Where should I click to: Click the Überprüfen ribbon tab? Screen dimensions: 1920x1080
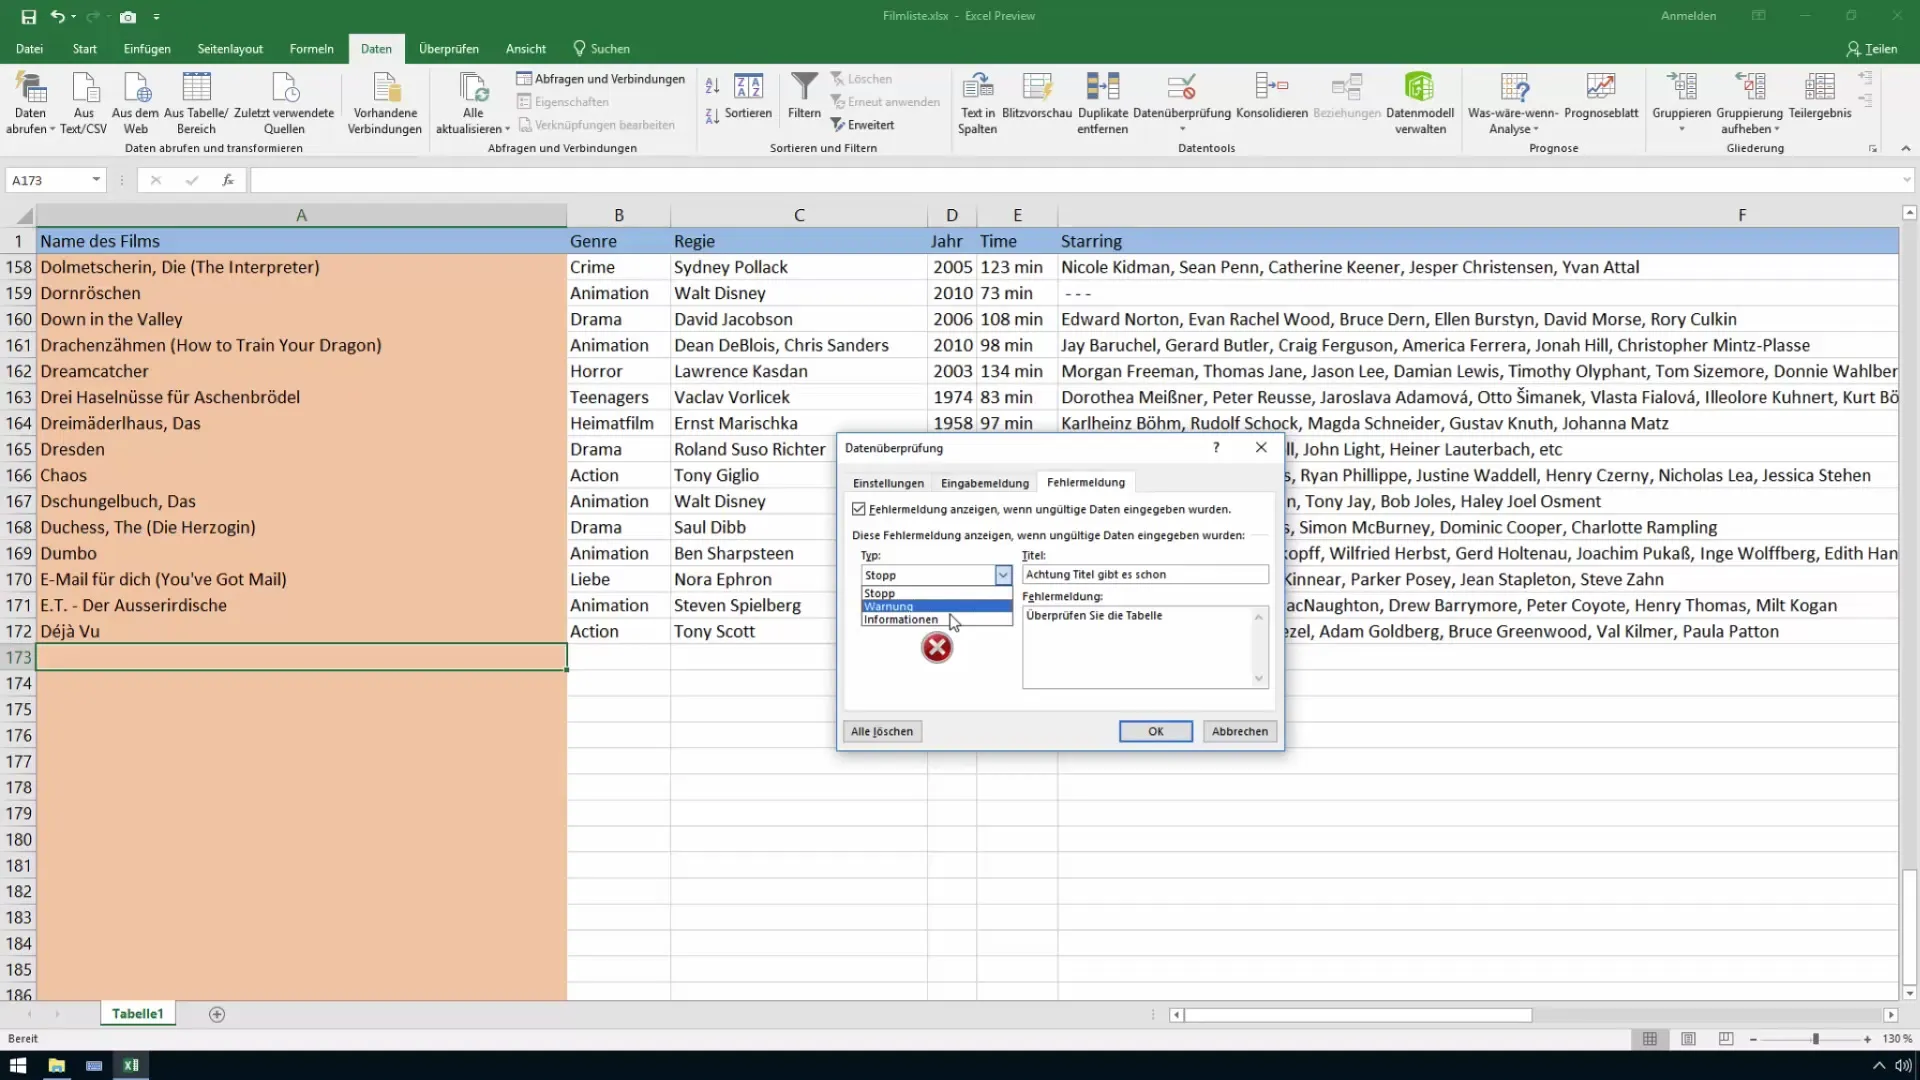click(450, 49)
